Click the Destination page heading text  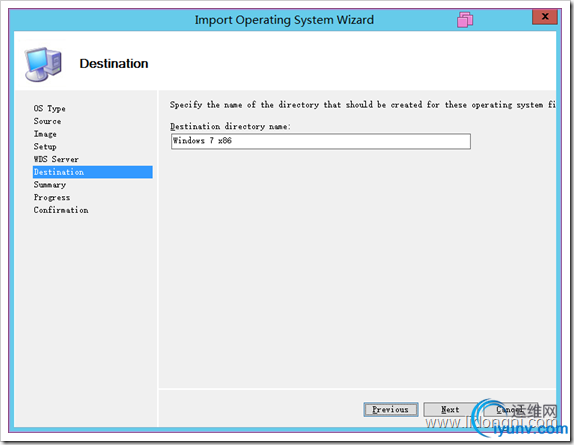pos(114,64)
